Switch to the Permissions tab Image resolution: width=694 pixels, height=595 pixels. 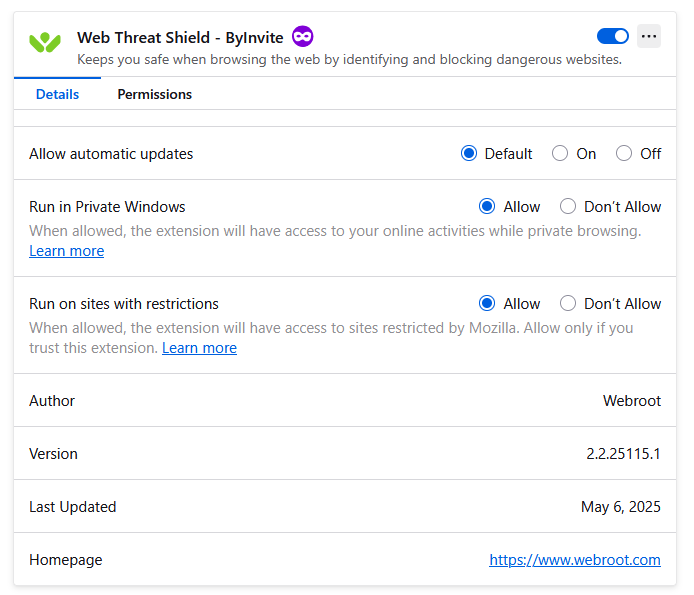pos(154,94)
